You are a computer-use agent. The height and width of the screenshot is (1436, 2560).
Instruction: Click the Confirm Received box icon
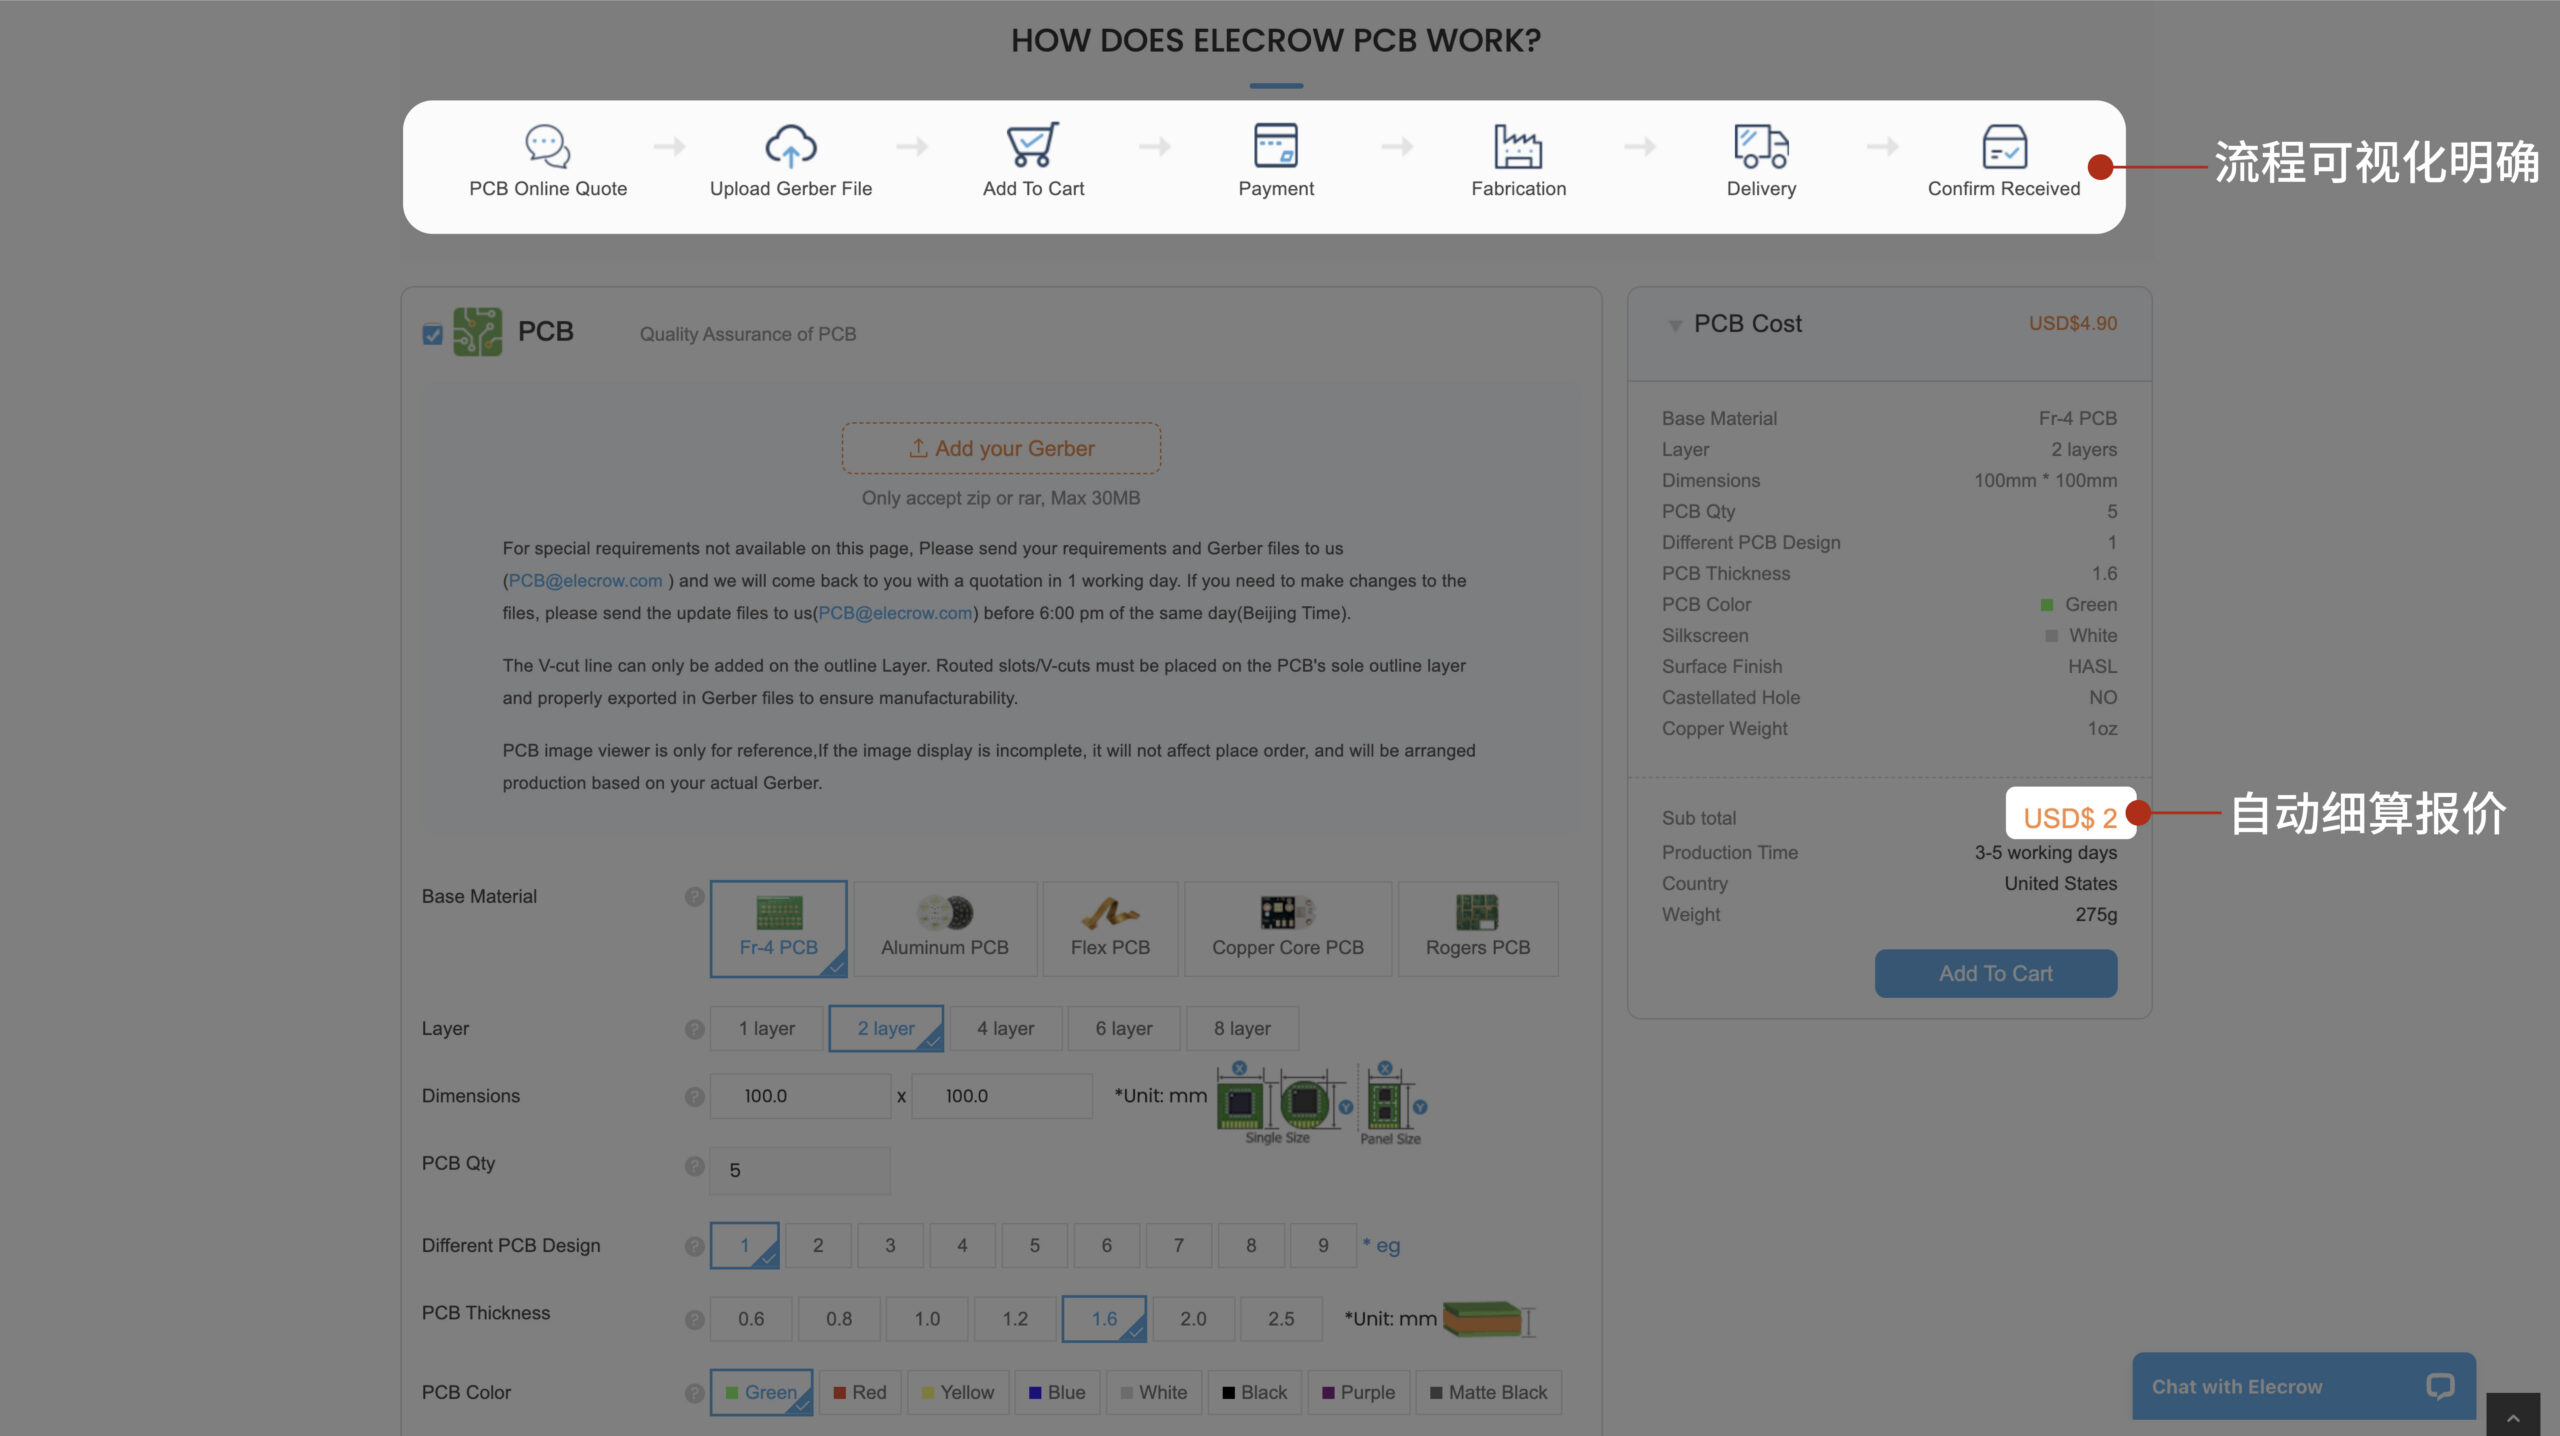(2004, 146)
